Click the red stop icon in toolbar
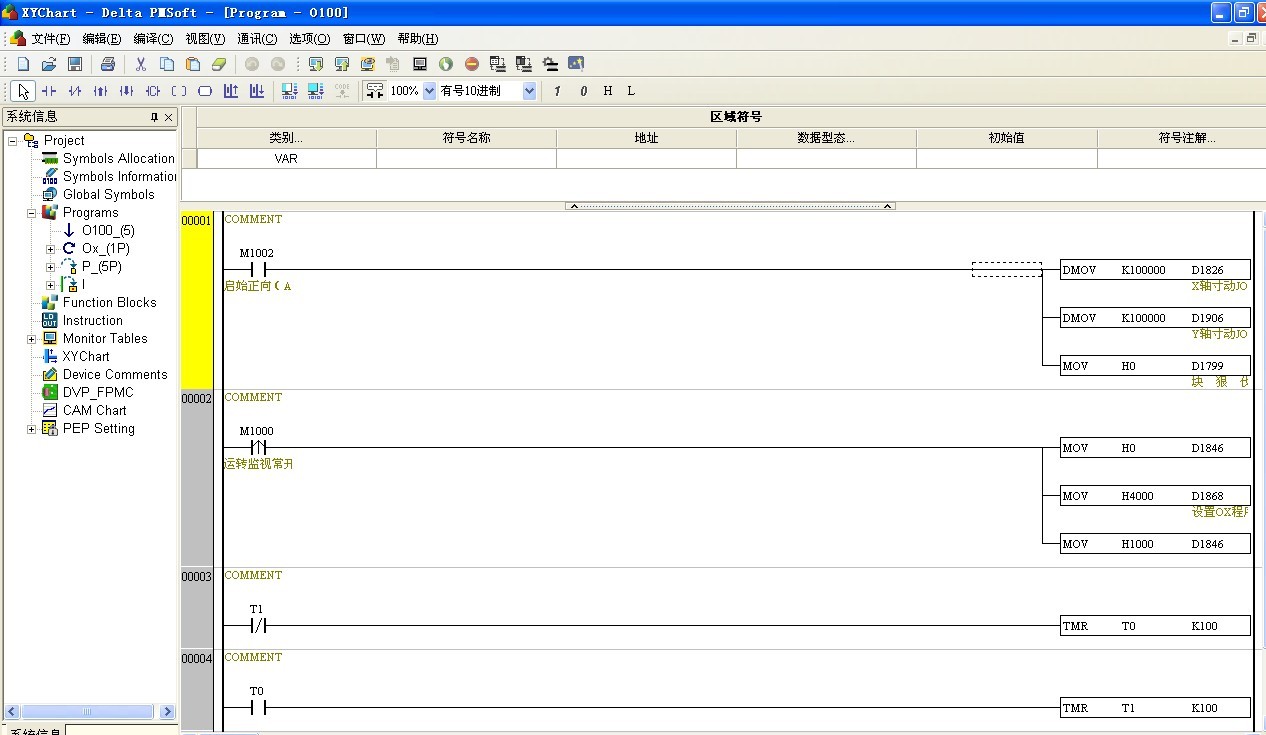The width and height of the screenshot is (1266, 735). (472, 64)
